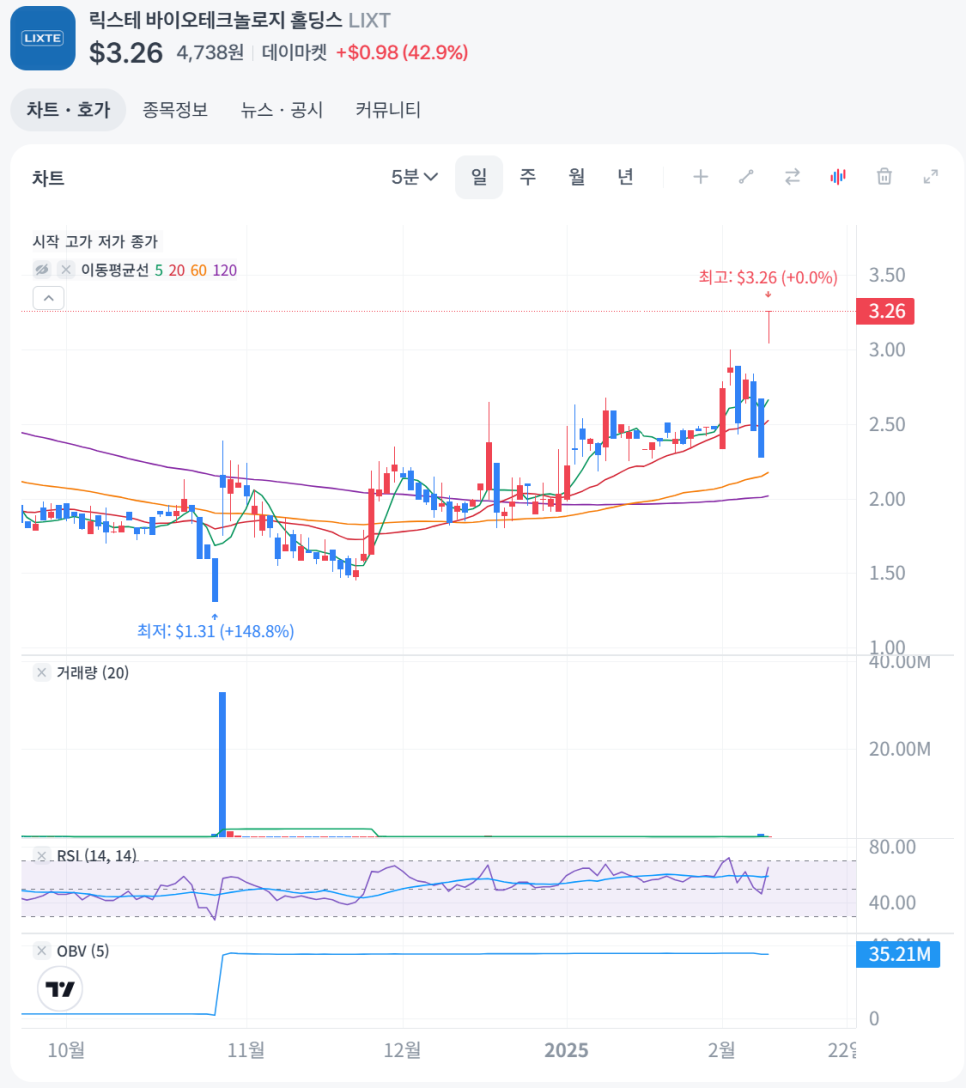The image size is (966, 1088).
Task: Remove the moving average indicator
Action: 66,269
